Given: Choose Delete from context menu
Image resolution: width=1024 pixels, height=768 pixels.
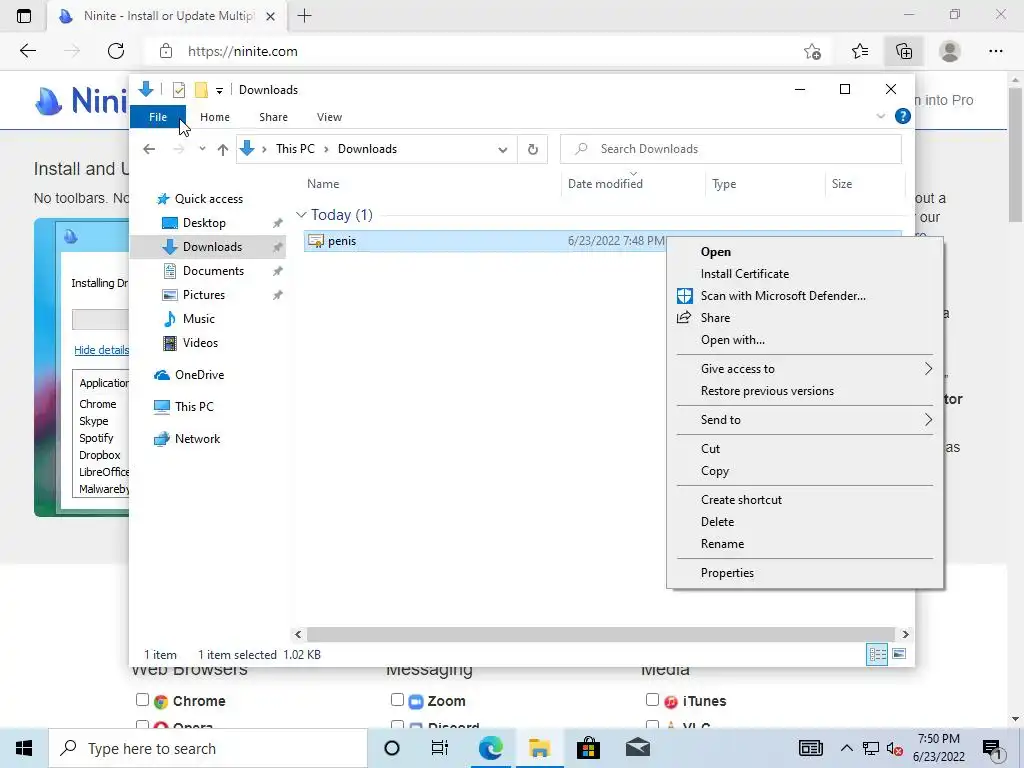Looking at the screenshot, I should (x=717, y=522).
